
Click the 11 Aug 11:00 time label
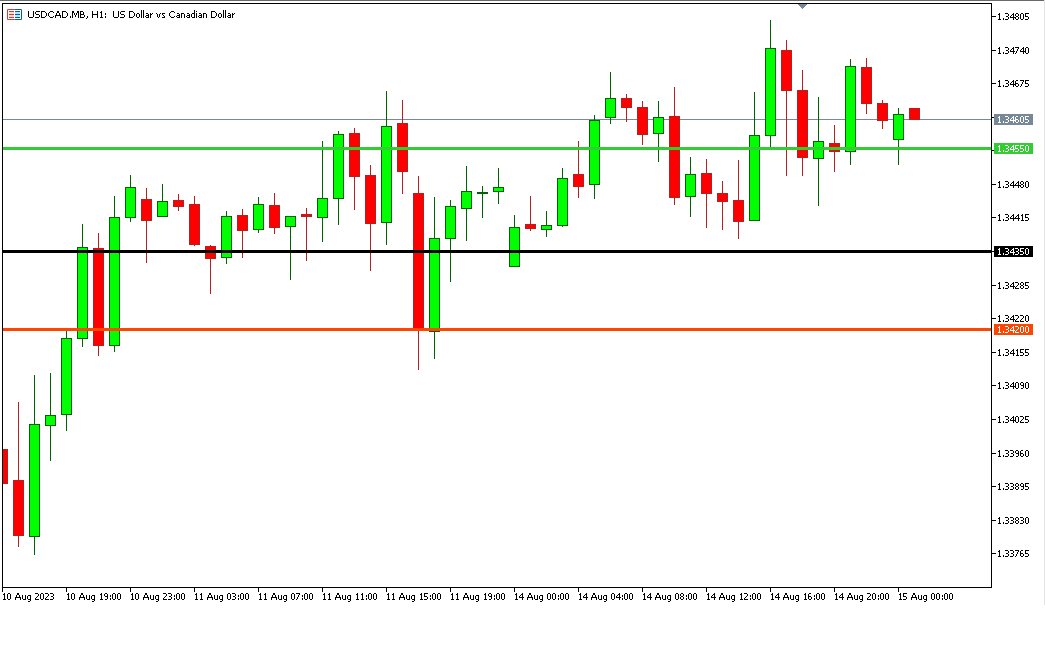coord(349,597)
